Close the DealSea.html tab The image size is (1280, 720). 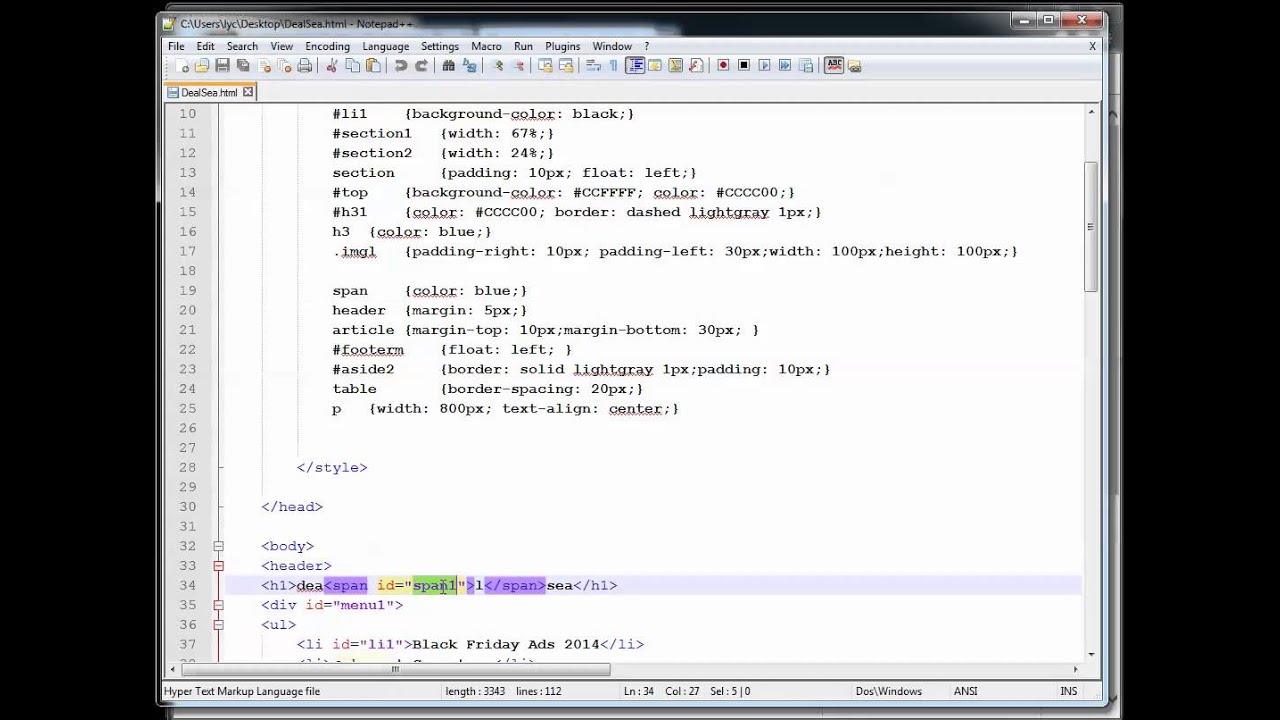(x=248, y=92)
